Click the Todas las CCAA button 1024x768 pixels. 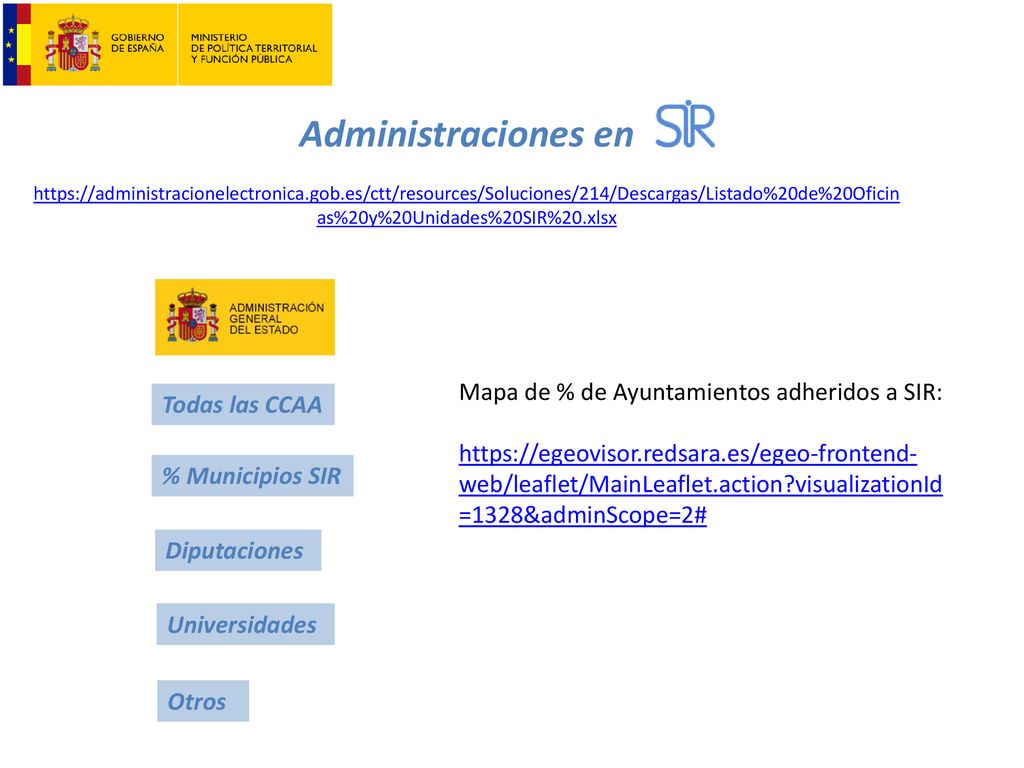pos(243,404)
